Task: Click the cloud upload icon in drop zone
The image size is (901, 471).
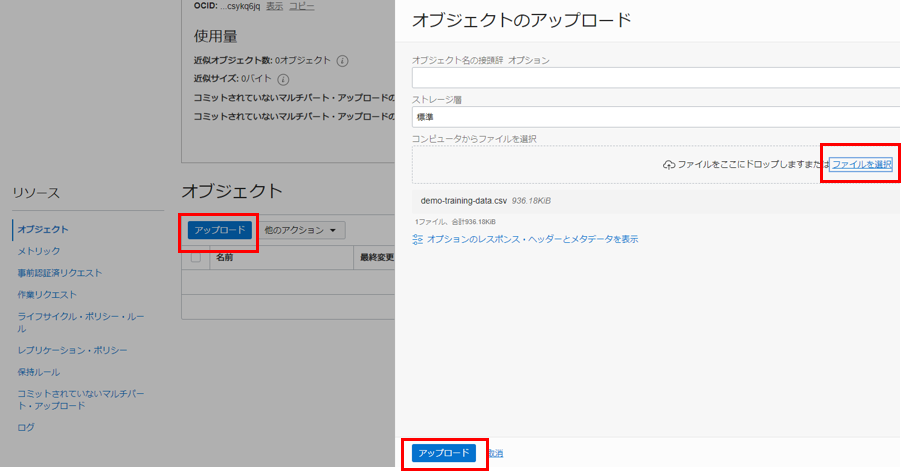Action: pos(669,164)
